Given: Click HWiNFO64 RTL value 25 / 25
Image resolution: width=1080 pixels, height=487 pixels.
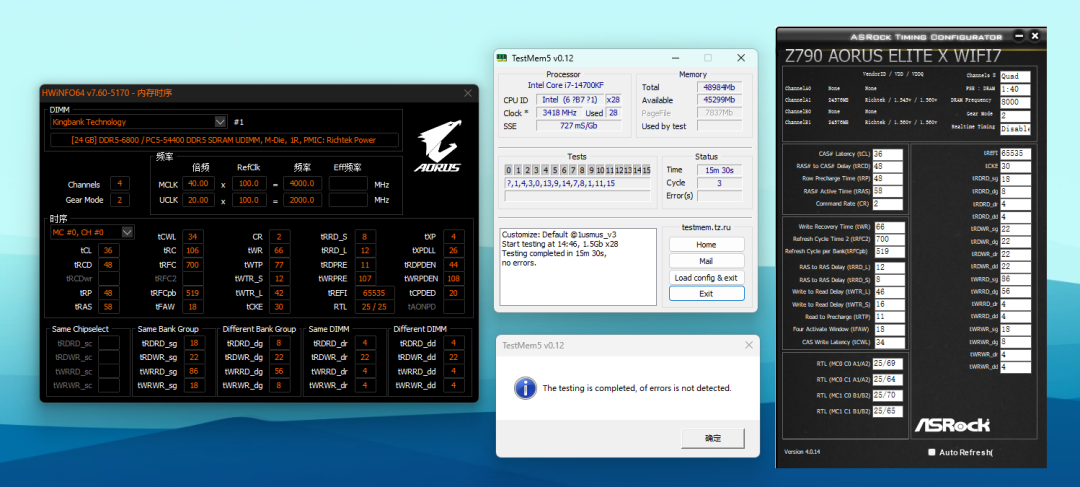Looking at the screenshot, I should (375, 307).
